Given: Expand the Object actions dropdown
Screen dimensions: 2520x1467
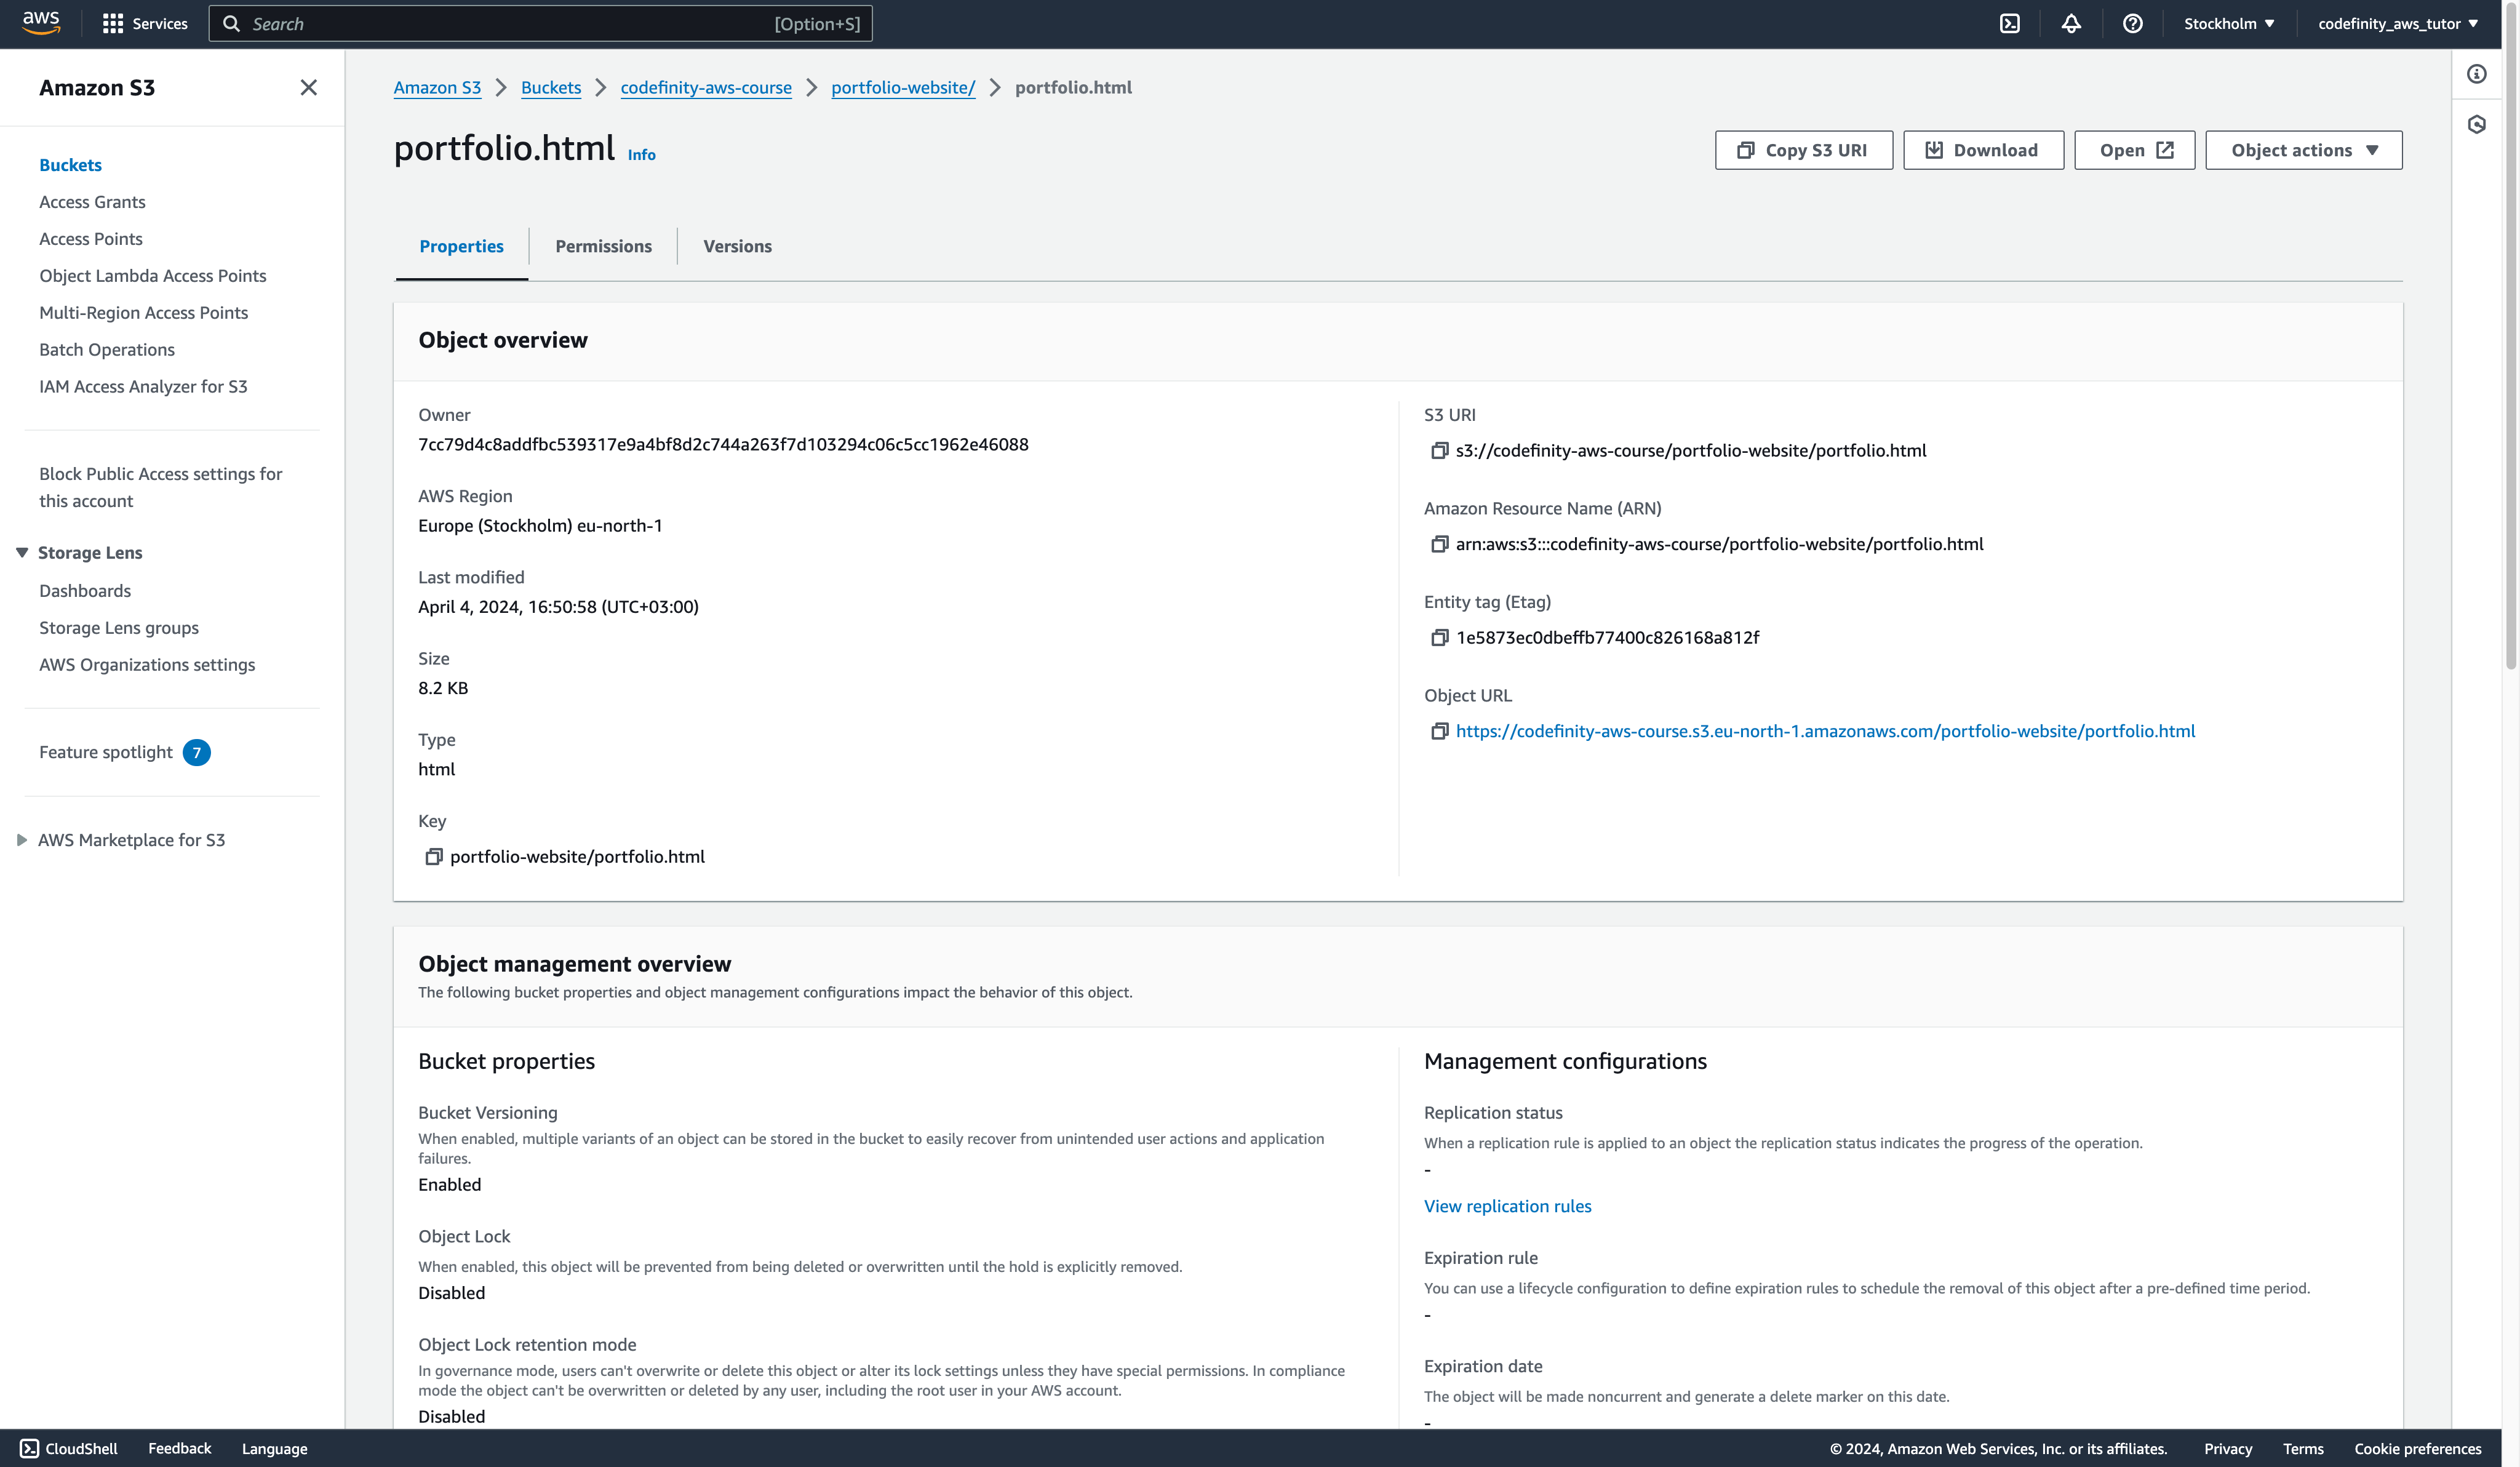Looking at the screenshot, I should (x=2303, y=150).
